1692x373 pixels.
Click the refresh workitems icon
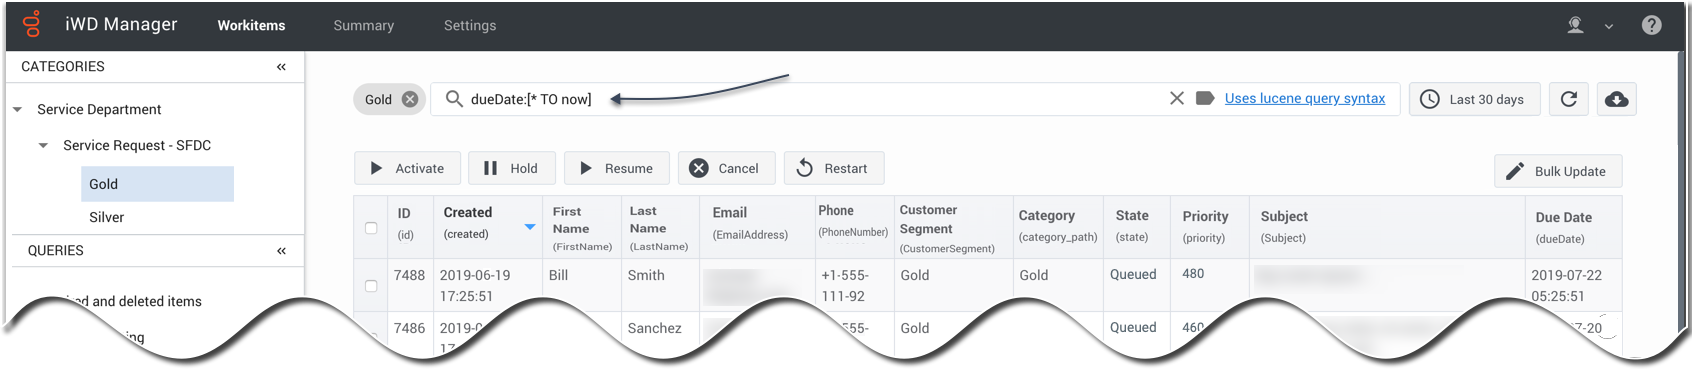1569,99
